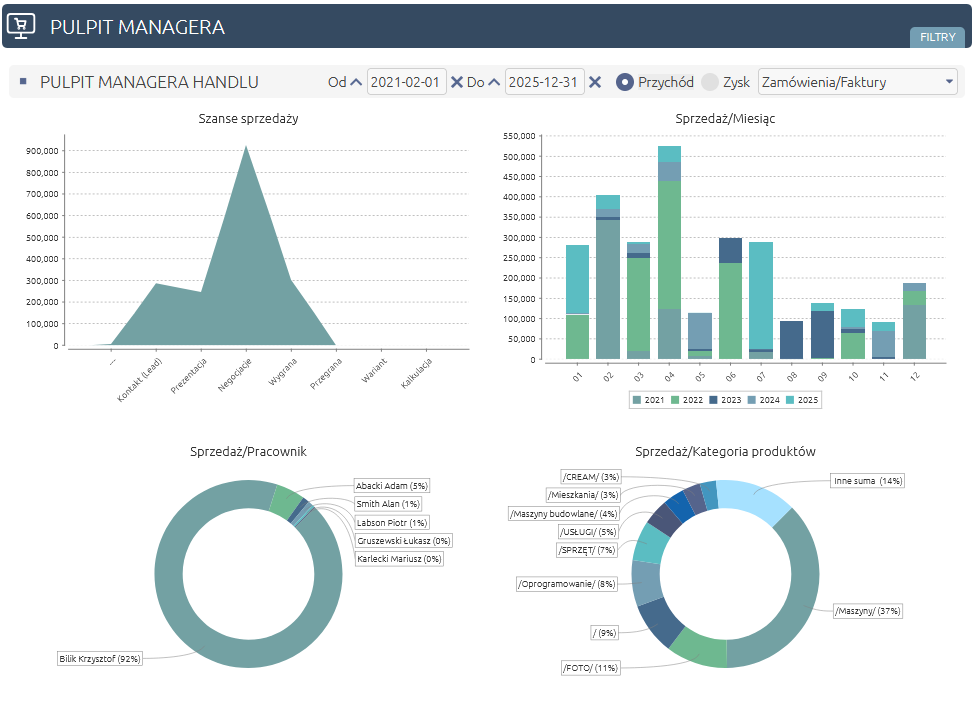Click the Sprzedaż/Kategoria produktów chart title
Viewport: 973px width, 708px height.
(x=725, y=451)
